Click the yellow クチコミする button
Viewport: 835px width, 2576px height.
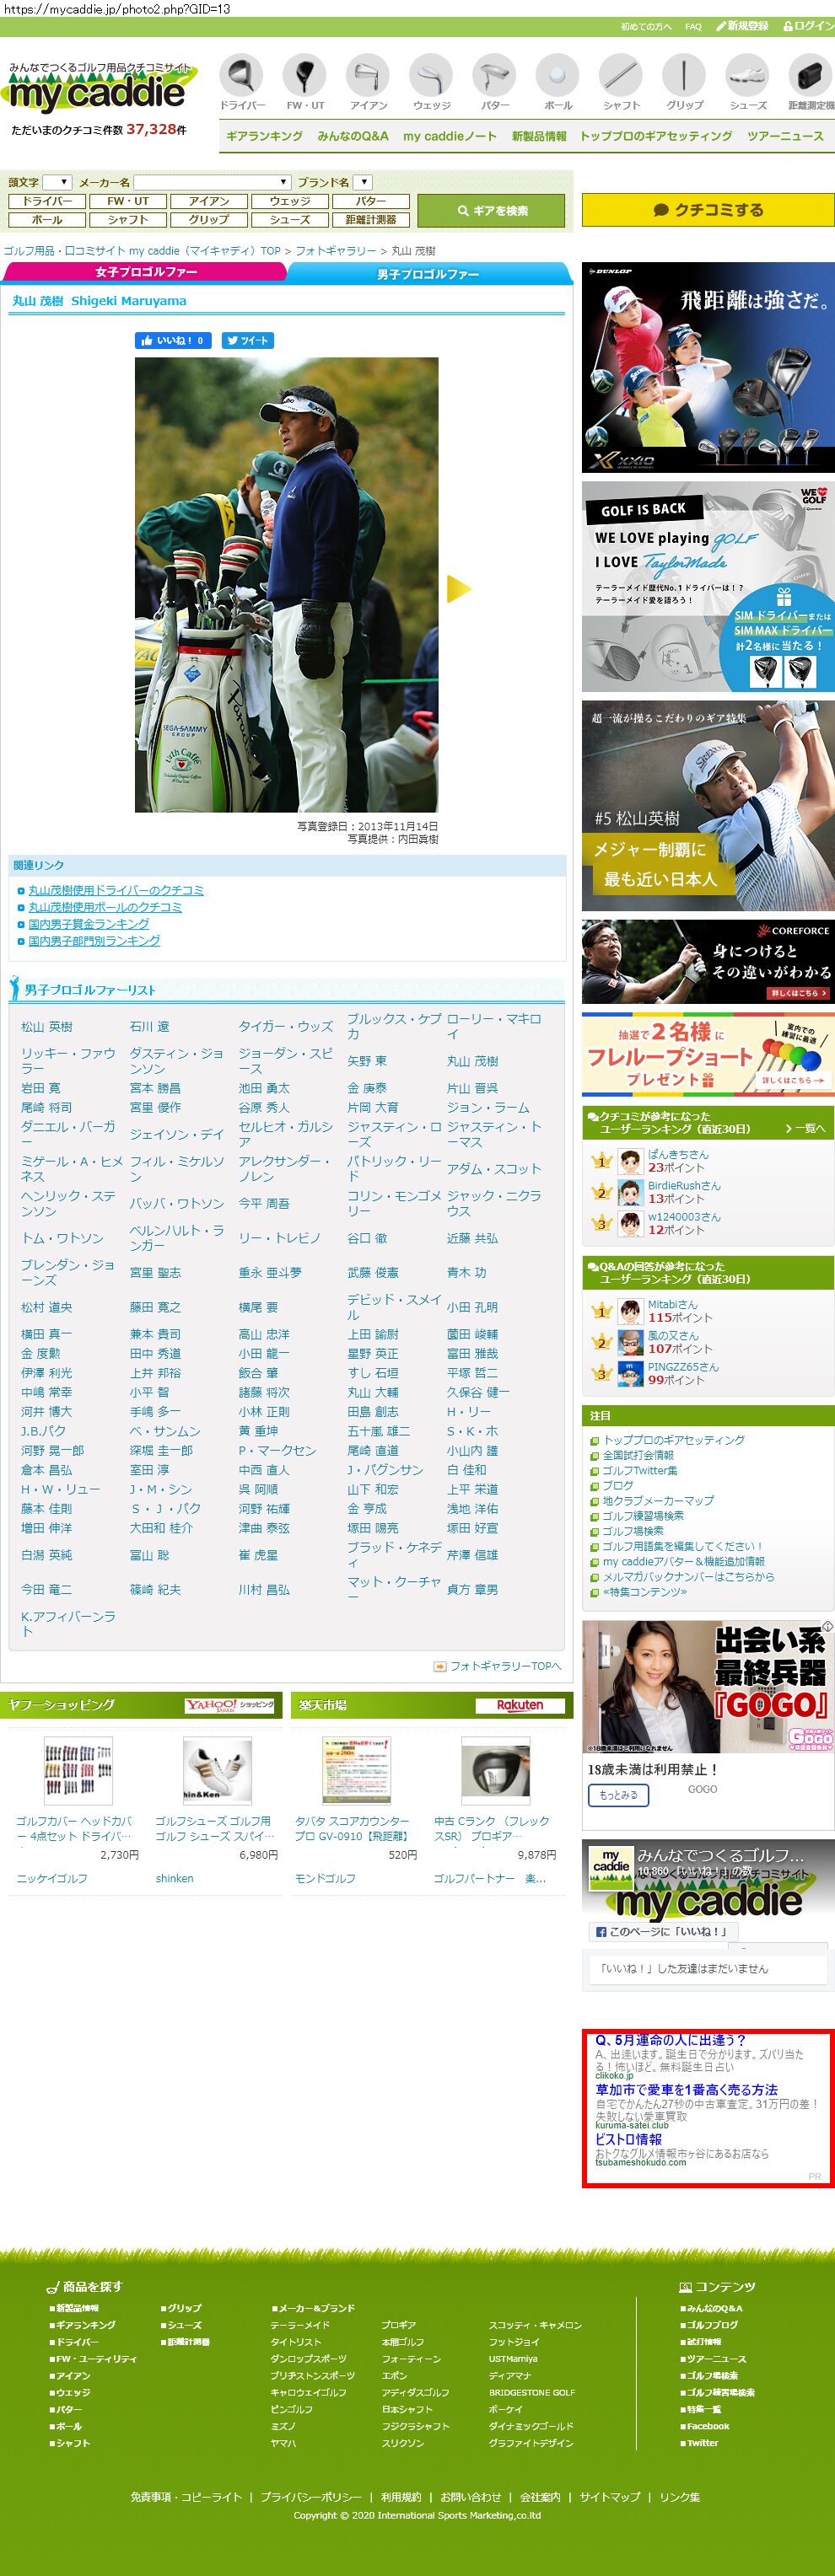coord(707,210)
